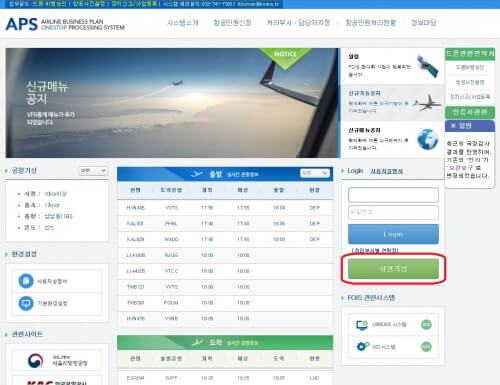Click the gear icon for the second FOIS system
The width and height of the screenshot is (500, 385).
(362, 346)
